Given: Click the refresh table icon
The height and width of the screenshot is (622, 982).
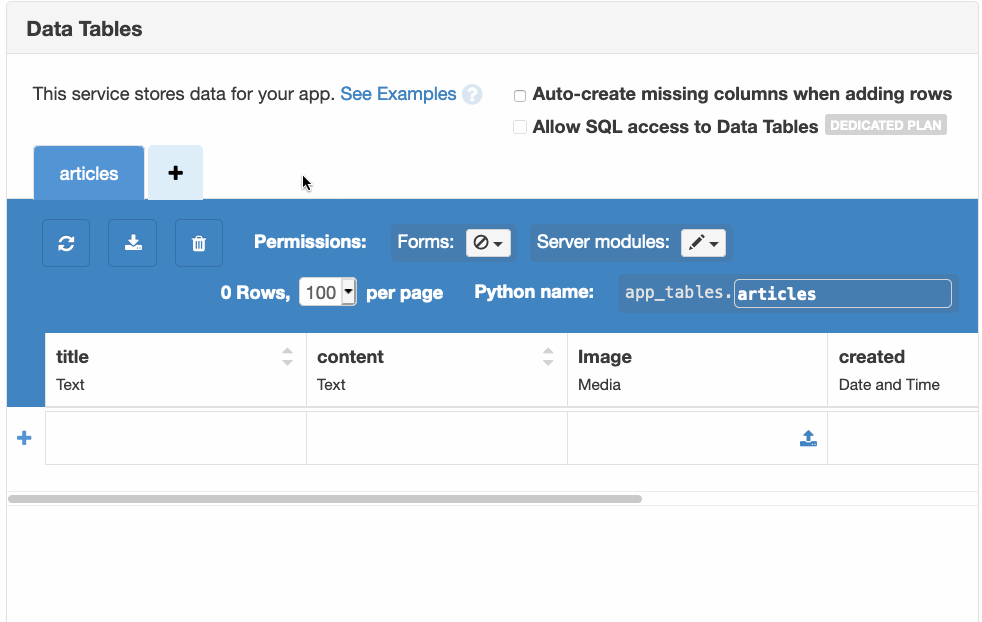Looking at the screenshot, I should tap(66, 243).
